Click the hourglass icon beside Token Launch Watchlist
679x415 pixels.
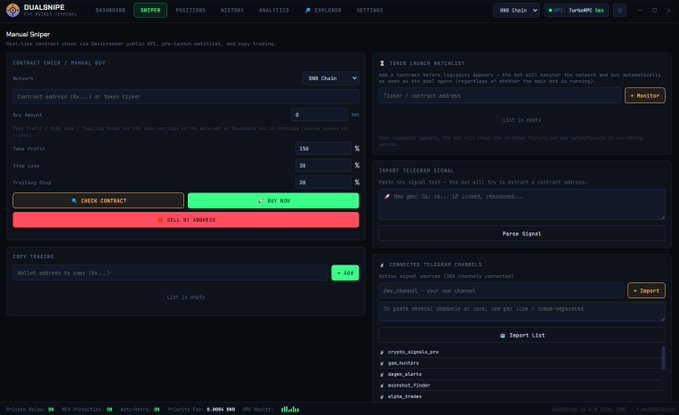pos(382,63)
